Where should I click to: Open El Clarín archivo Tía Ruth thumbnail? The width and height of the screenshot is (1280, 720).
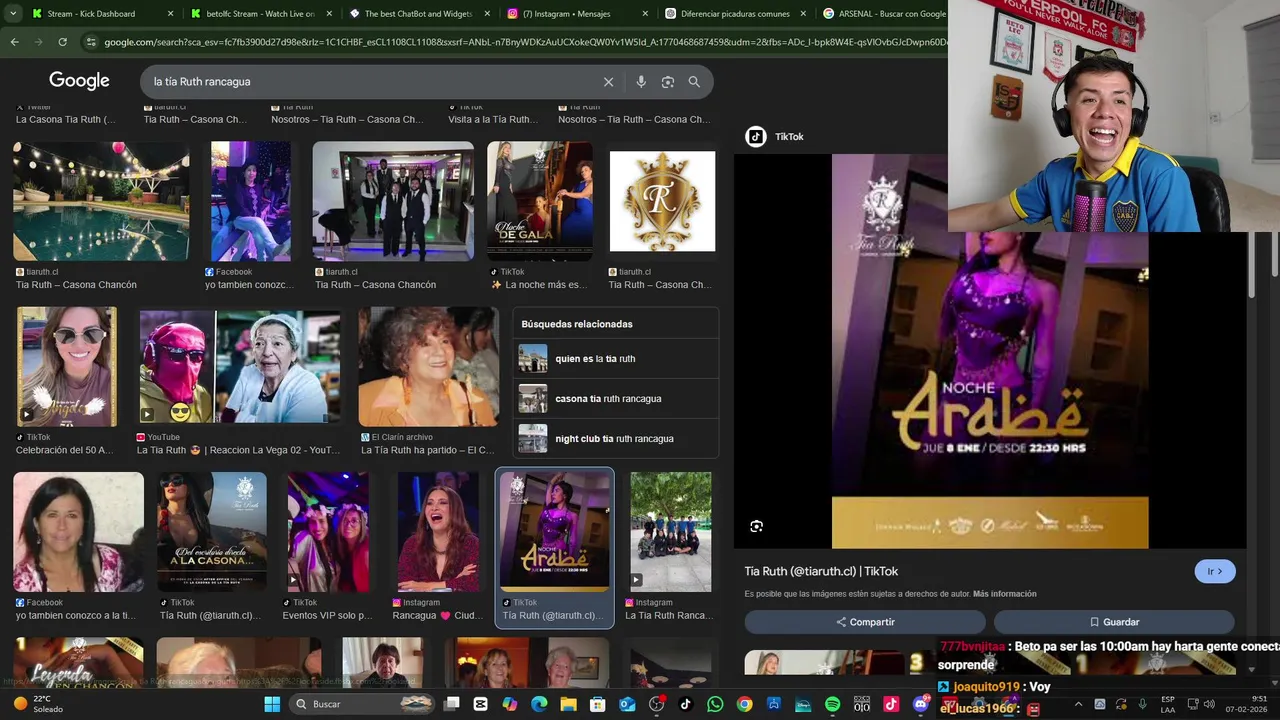point(428,367)
